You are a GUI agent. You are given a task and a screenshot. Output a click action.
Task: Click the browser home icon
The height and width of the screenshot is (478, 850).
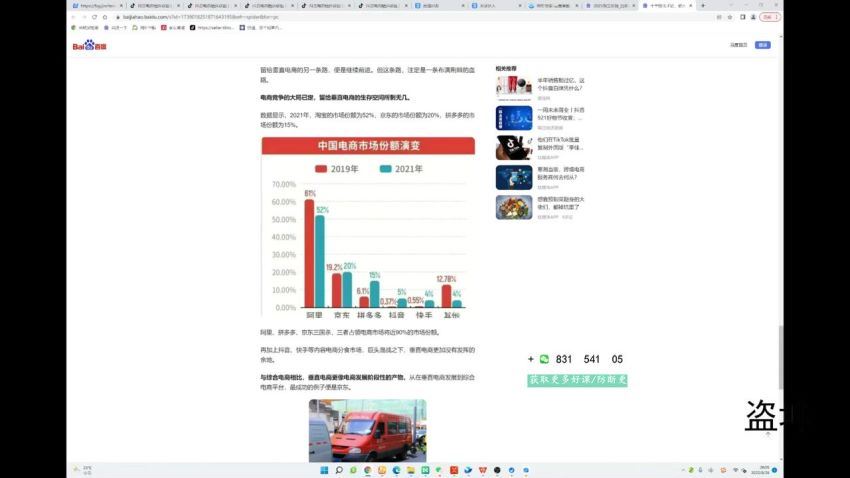[105, 17]
